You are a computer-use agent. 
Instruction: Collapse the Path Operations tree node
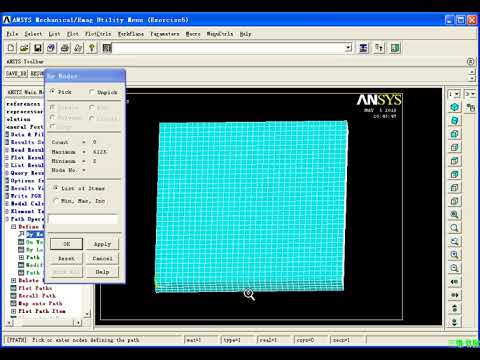point(7,219)
